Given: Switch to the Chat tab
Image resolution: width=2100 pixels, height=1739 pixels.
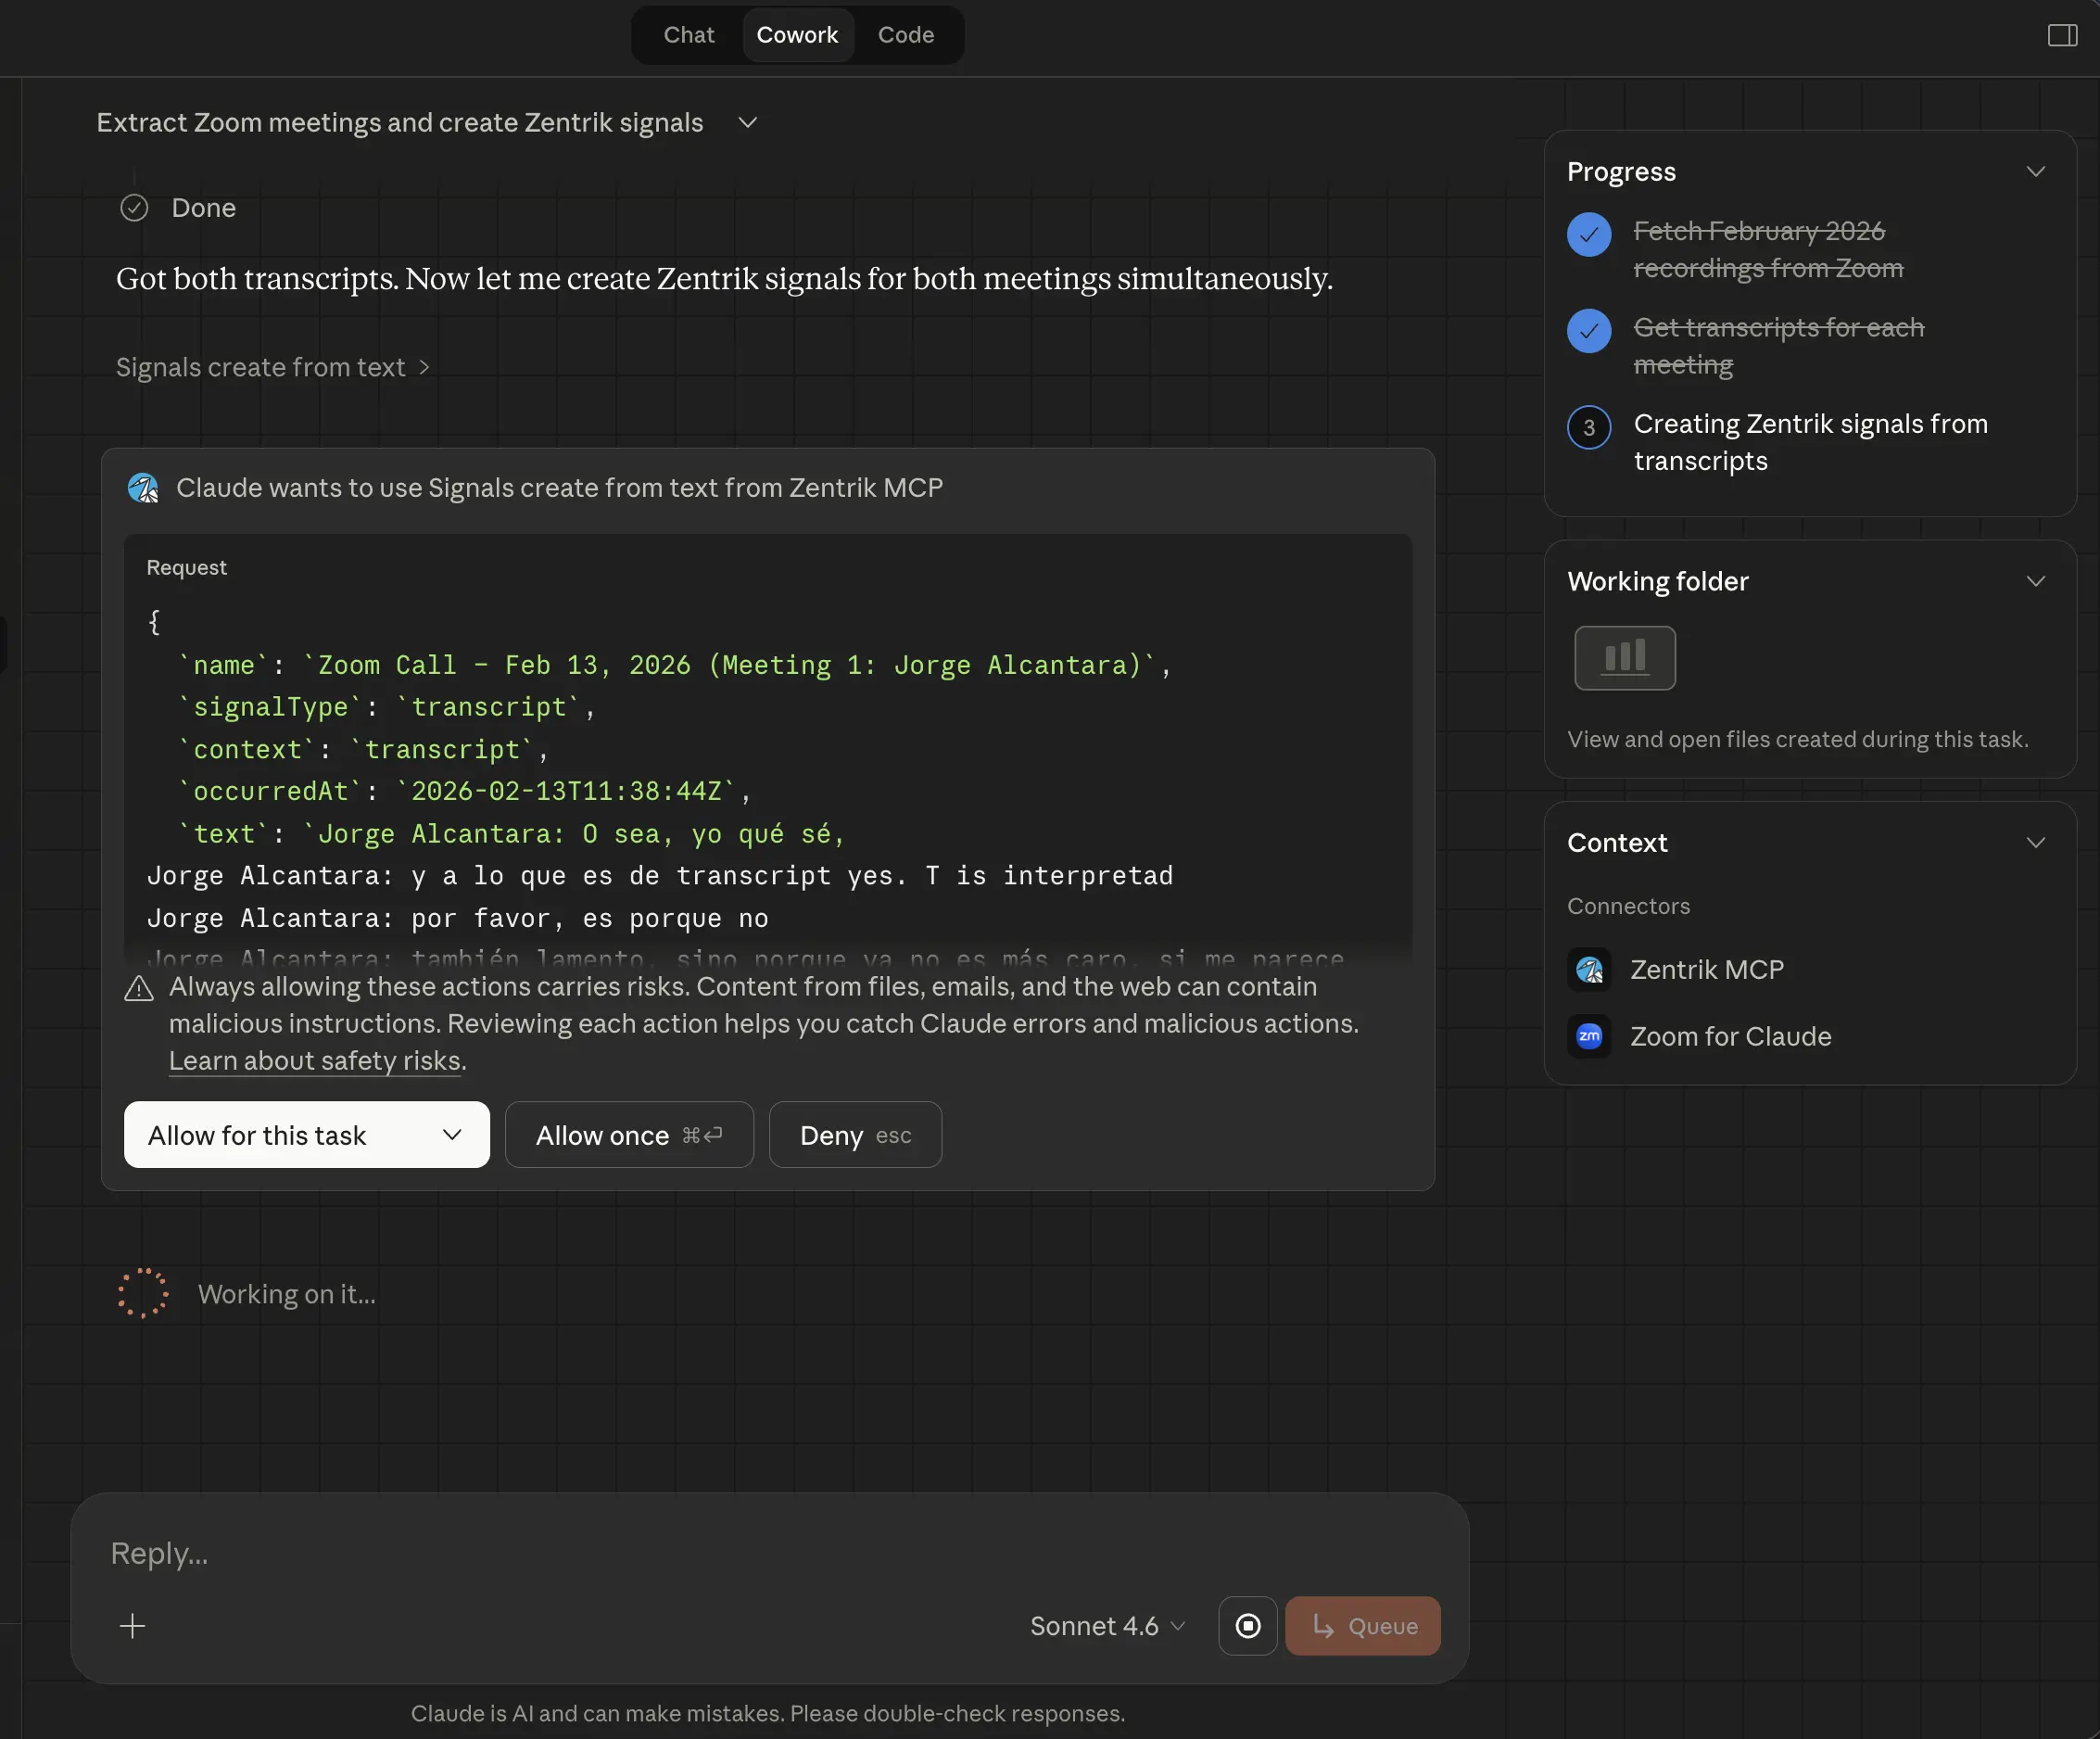Looking at the screenshot, I should click(688, 35).
